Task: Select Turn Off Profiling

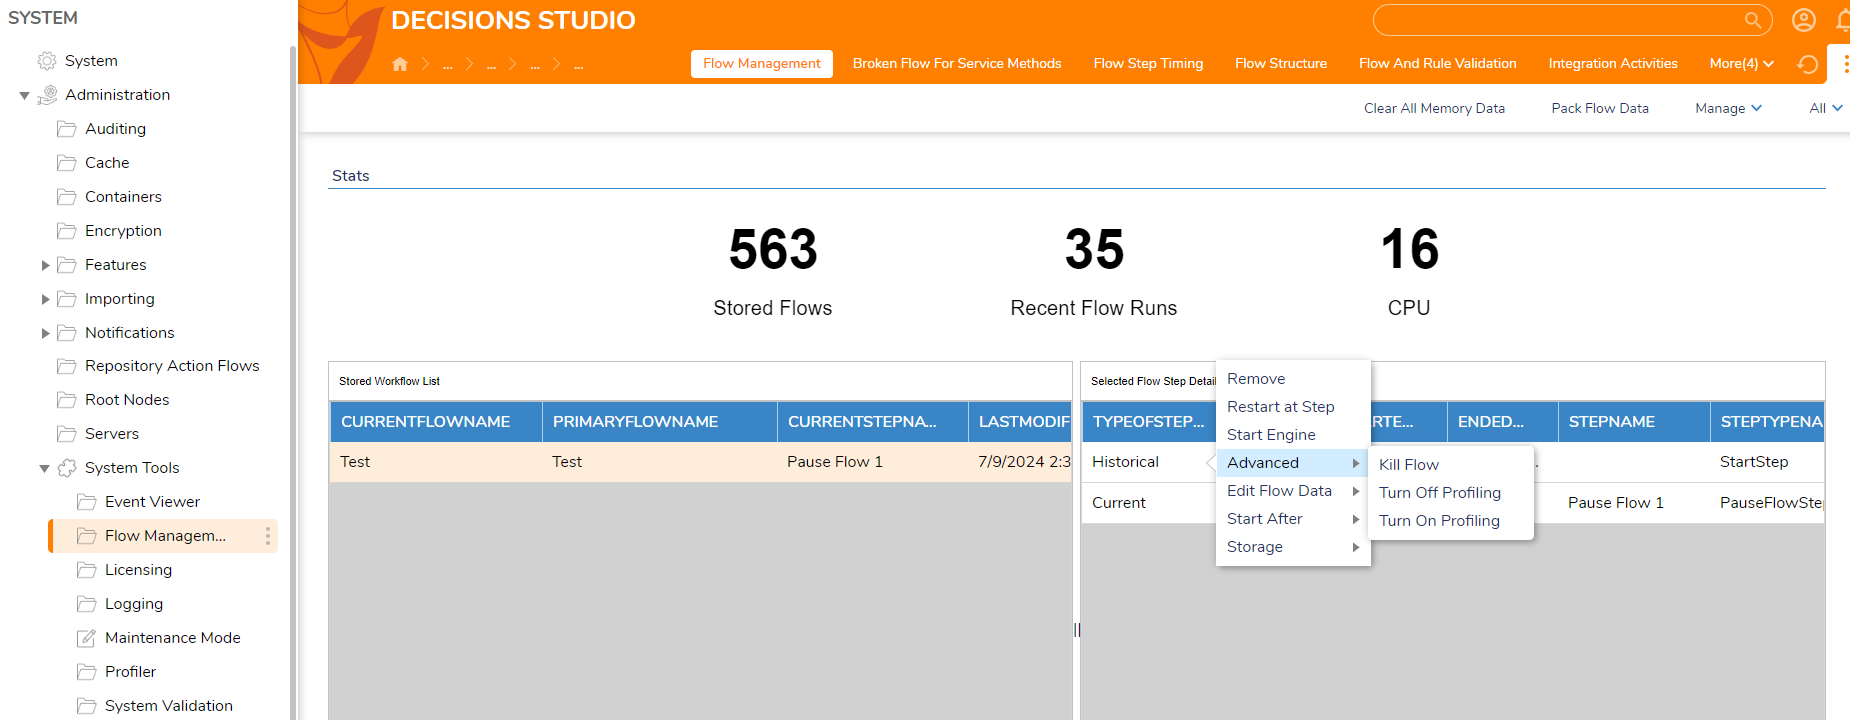Action: point(1451,493)
